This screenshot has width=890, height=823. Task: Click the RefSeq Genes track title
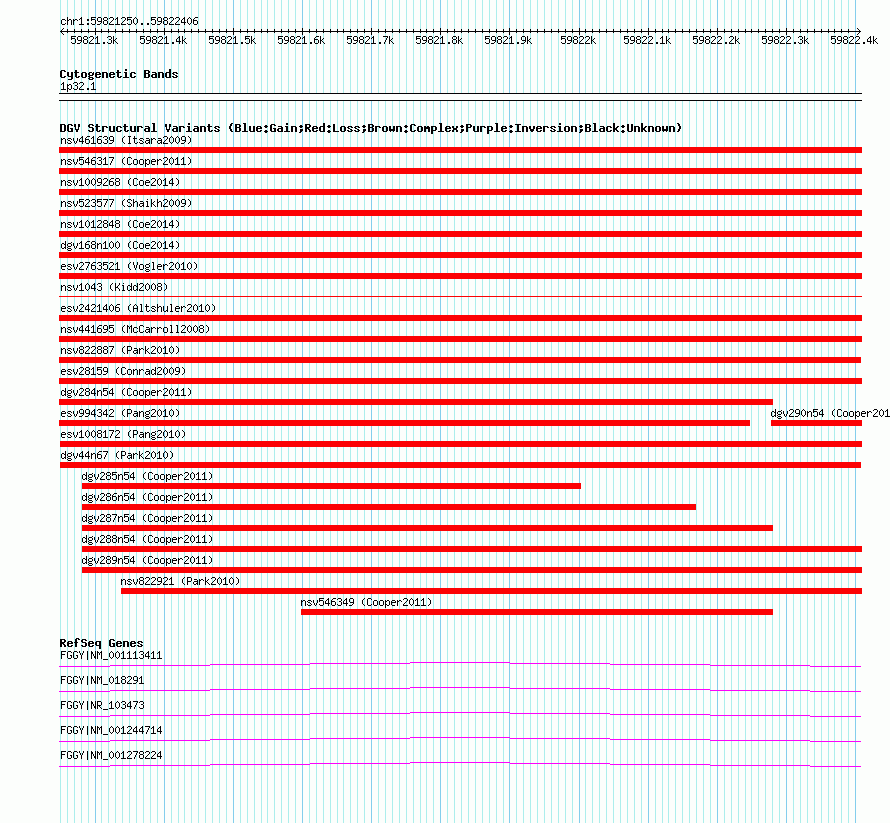101,643
